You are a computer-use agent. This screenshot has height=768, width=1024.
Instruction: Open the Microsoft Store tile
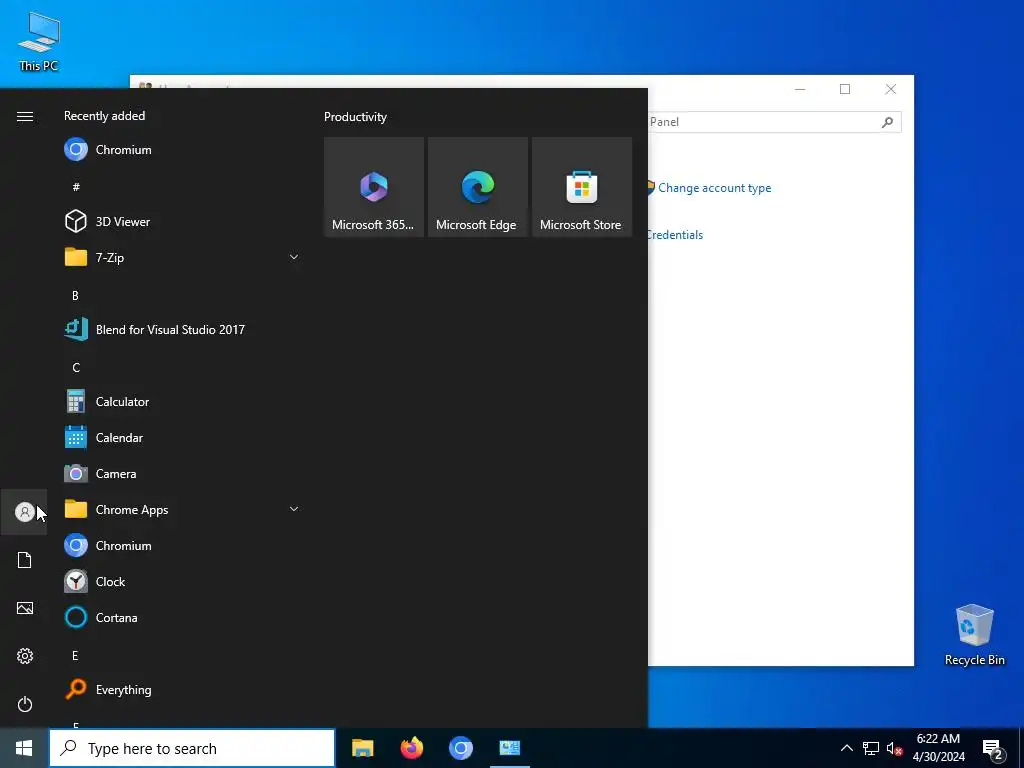(582, 187)
